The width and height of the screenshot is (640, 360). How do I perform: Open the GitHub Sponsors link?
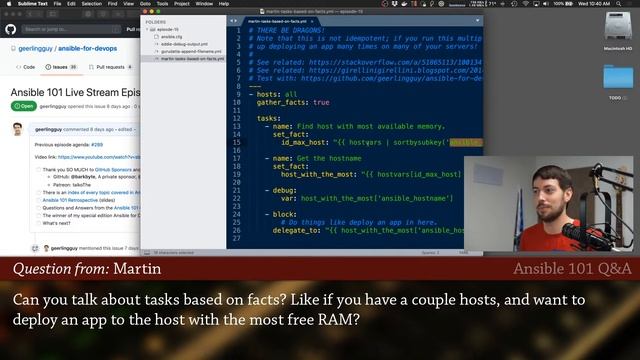pos(113,169)
